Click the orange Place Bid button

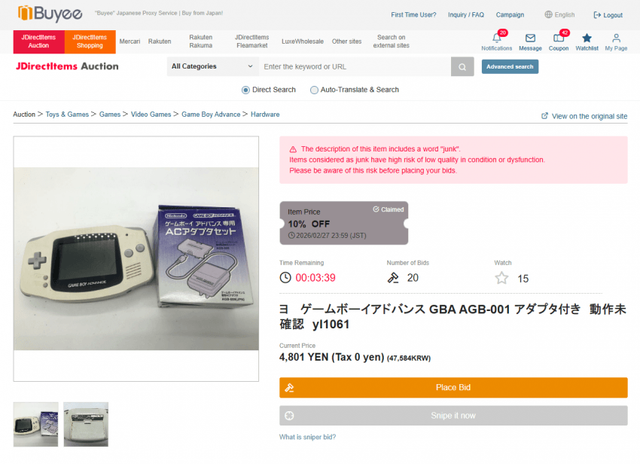(453, 387)
